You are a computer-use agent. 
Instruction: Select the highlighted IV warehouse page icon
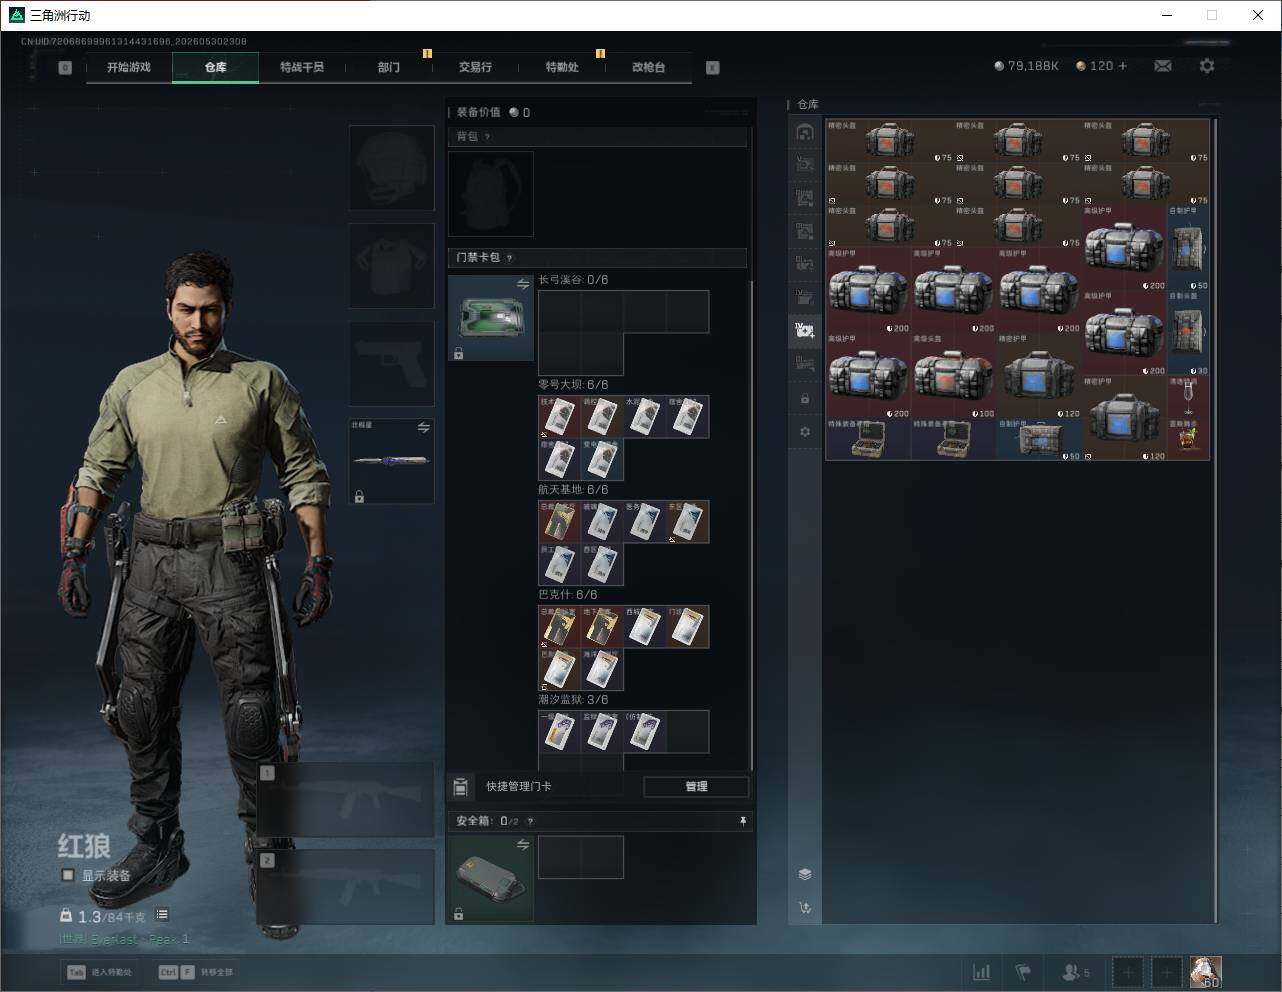tap(805, 330)
